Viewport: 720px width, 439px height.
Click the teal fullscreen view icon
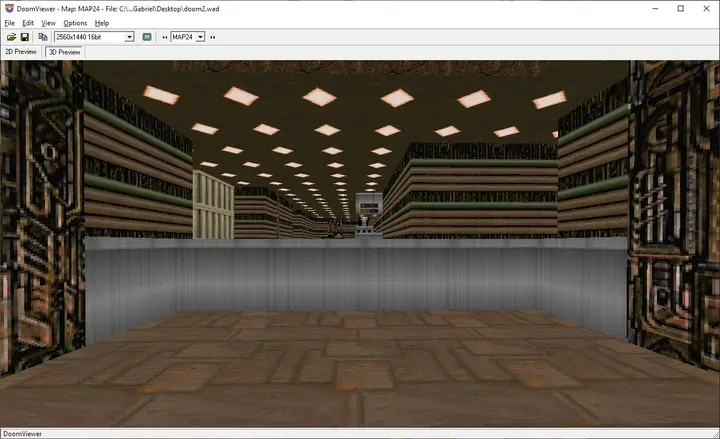point(147,37)
